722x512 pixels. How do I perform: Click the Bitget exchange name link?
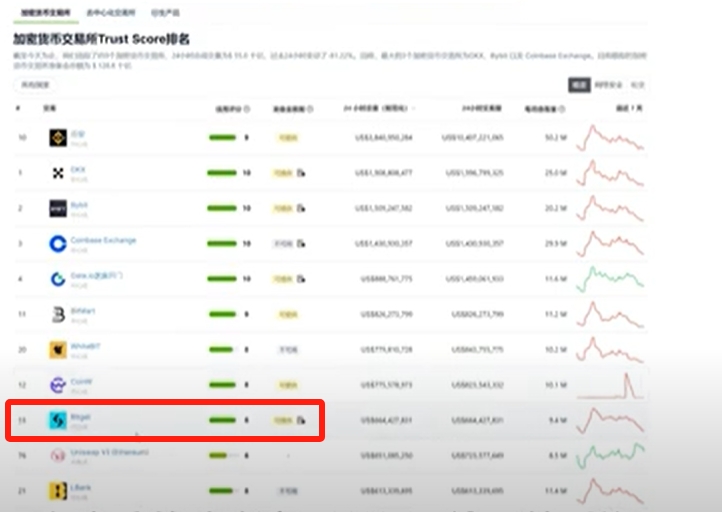pos(81,416)
